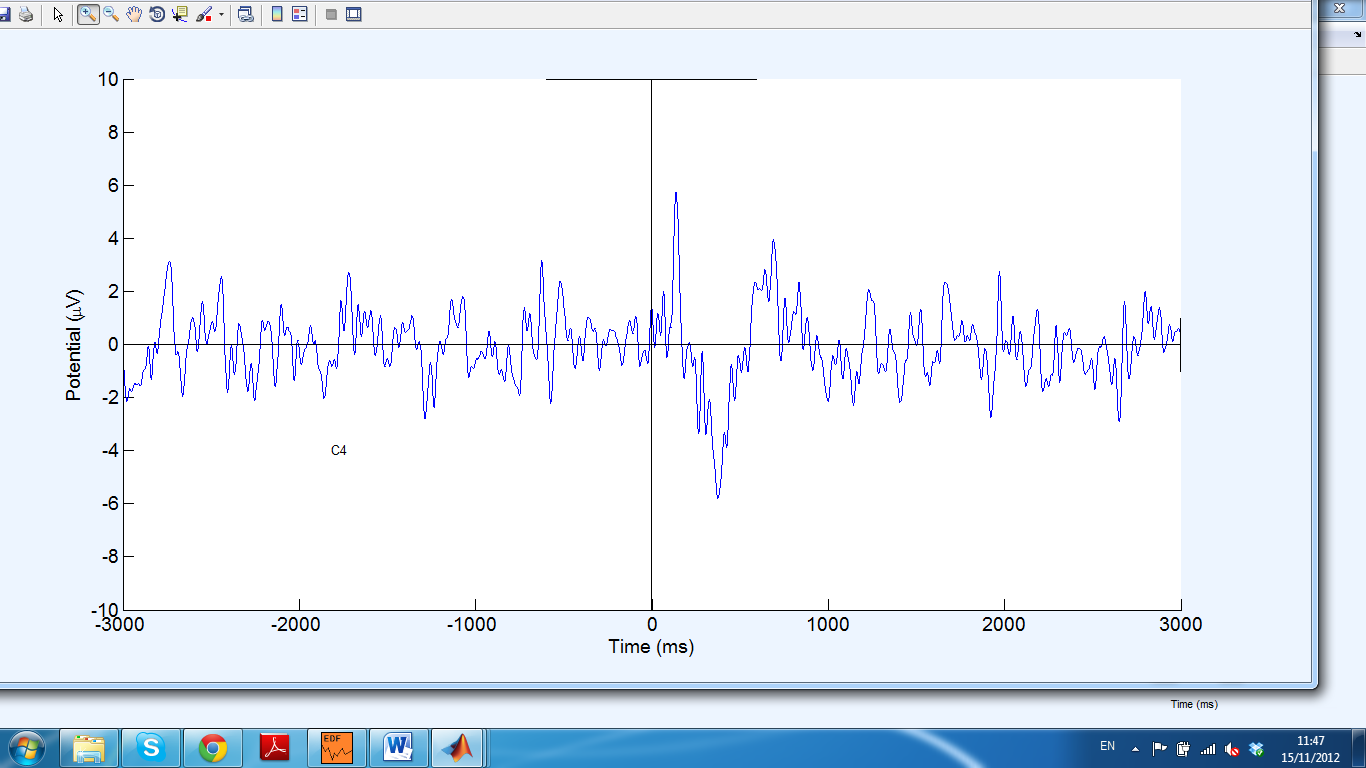Activate the Brush data tool
Image resolution: width=1366 pixels, height=768 pixels.
205,14
